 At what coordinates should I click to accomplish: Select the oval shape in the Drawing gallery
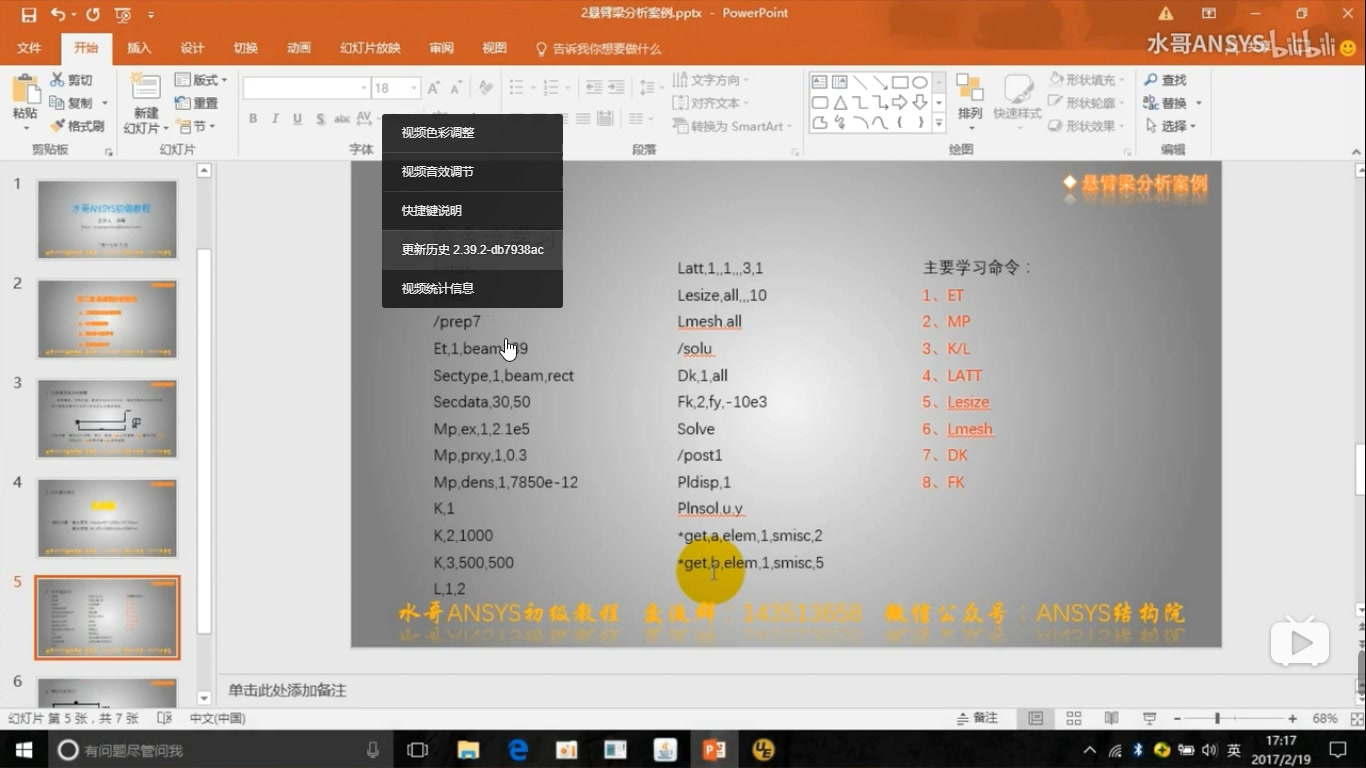click(x=922, y=82)
